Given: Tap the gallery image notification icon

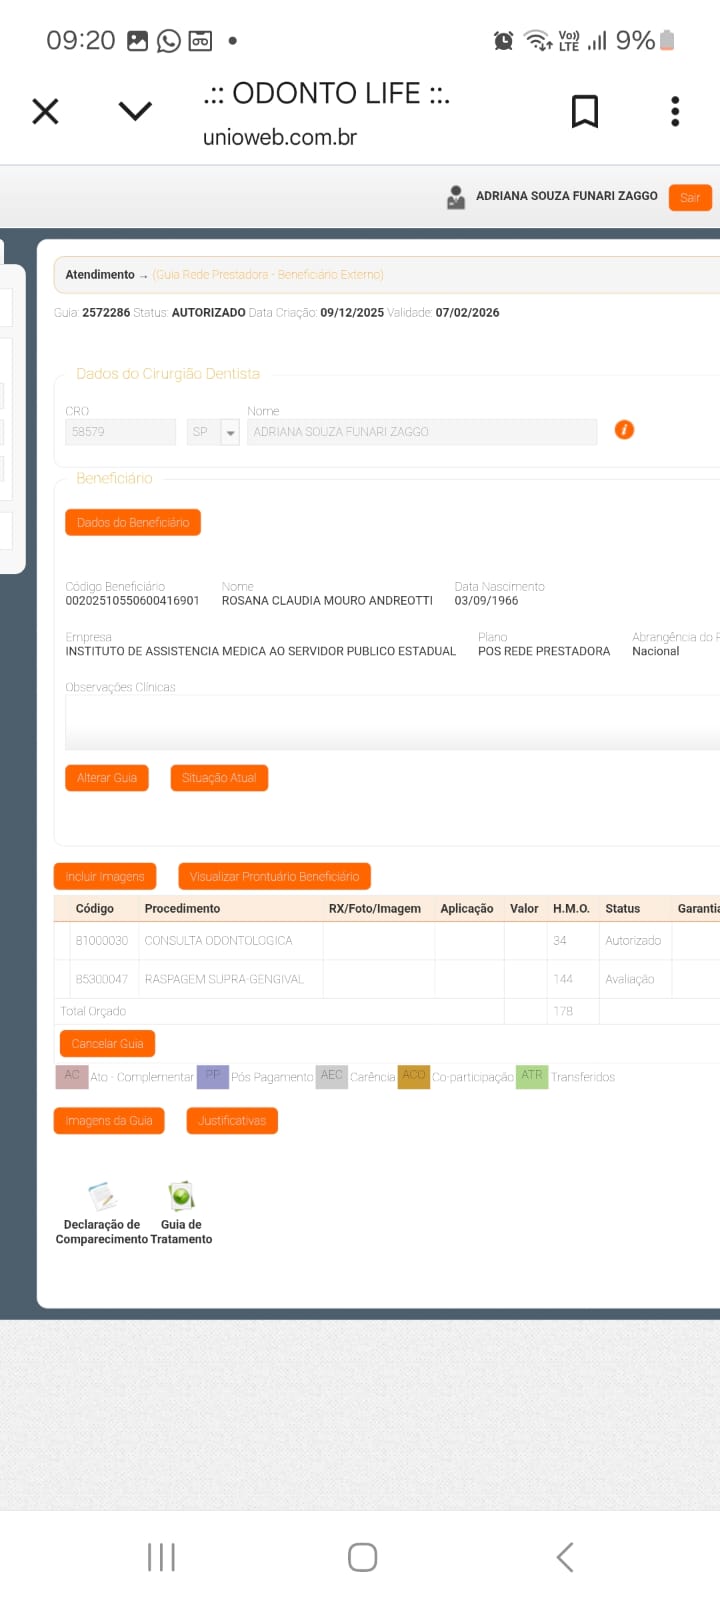Looking at the screenshot, I should (137, 41).
